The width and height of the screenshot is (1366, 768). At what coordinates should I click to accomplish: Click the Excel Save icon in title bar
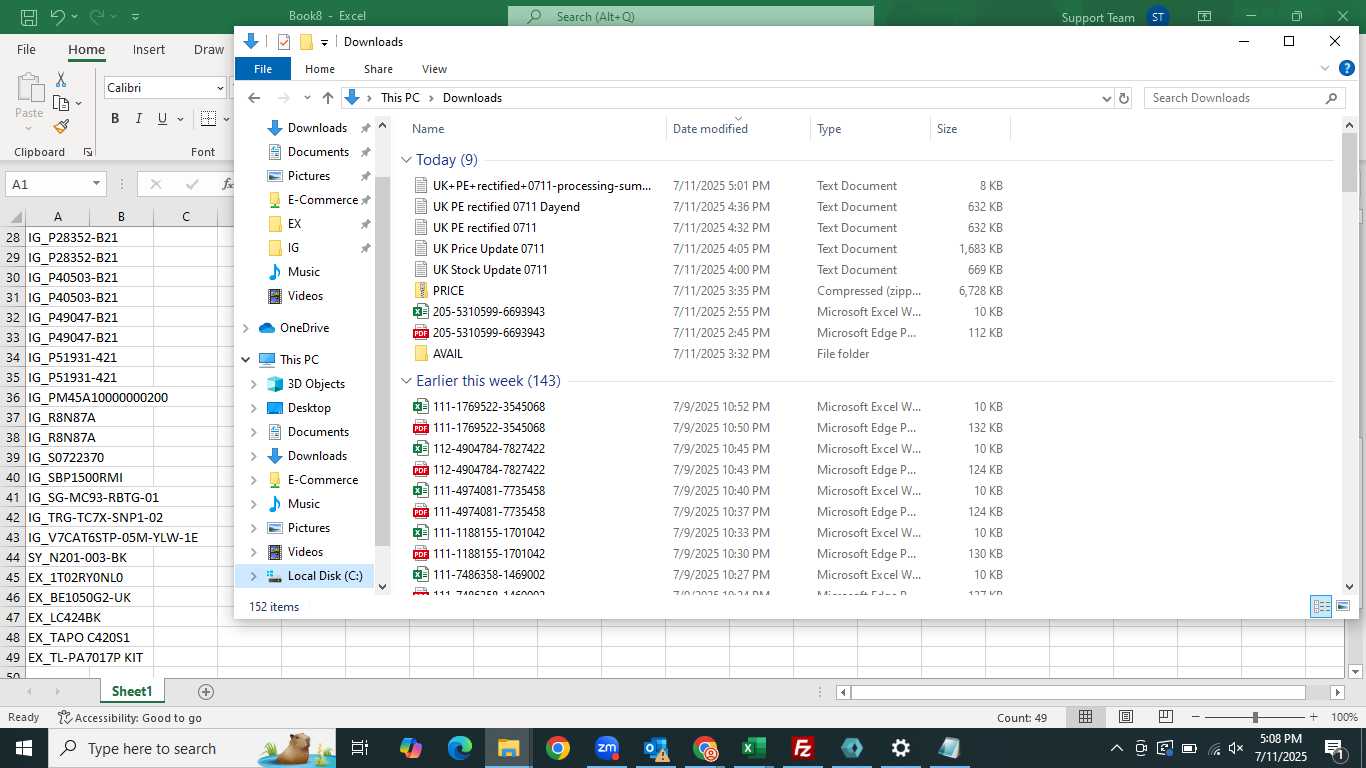29,17
